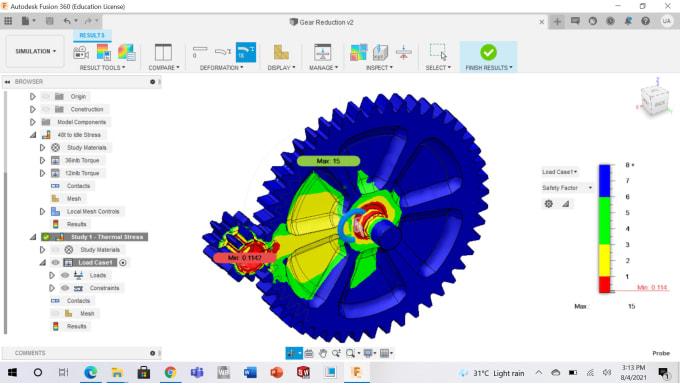Click the Display mesh visibility icon
The width and height of the screenshot is (680, 383).
[x=281, y=52]
